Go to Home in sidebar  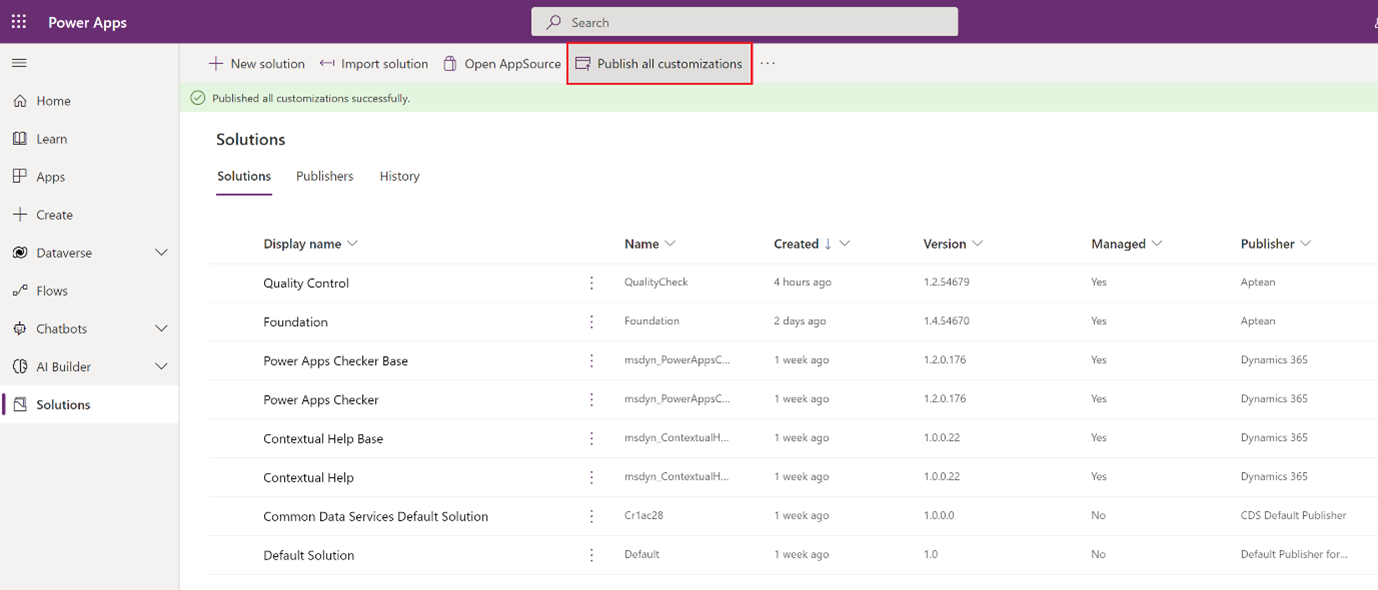pos(53,101)
